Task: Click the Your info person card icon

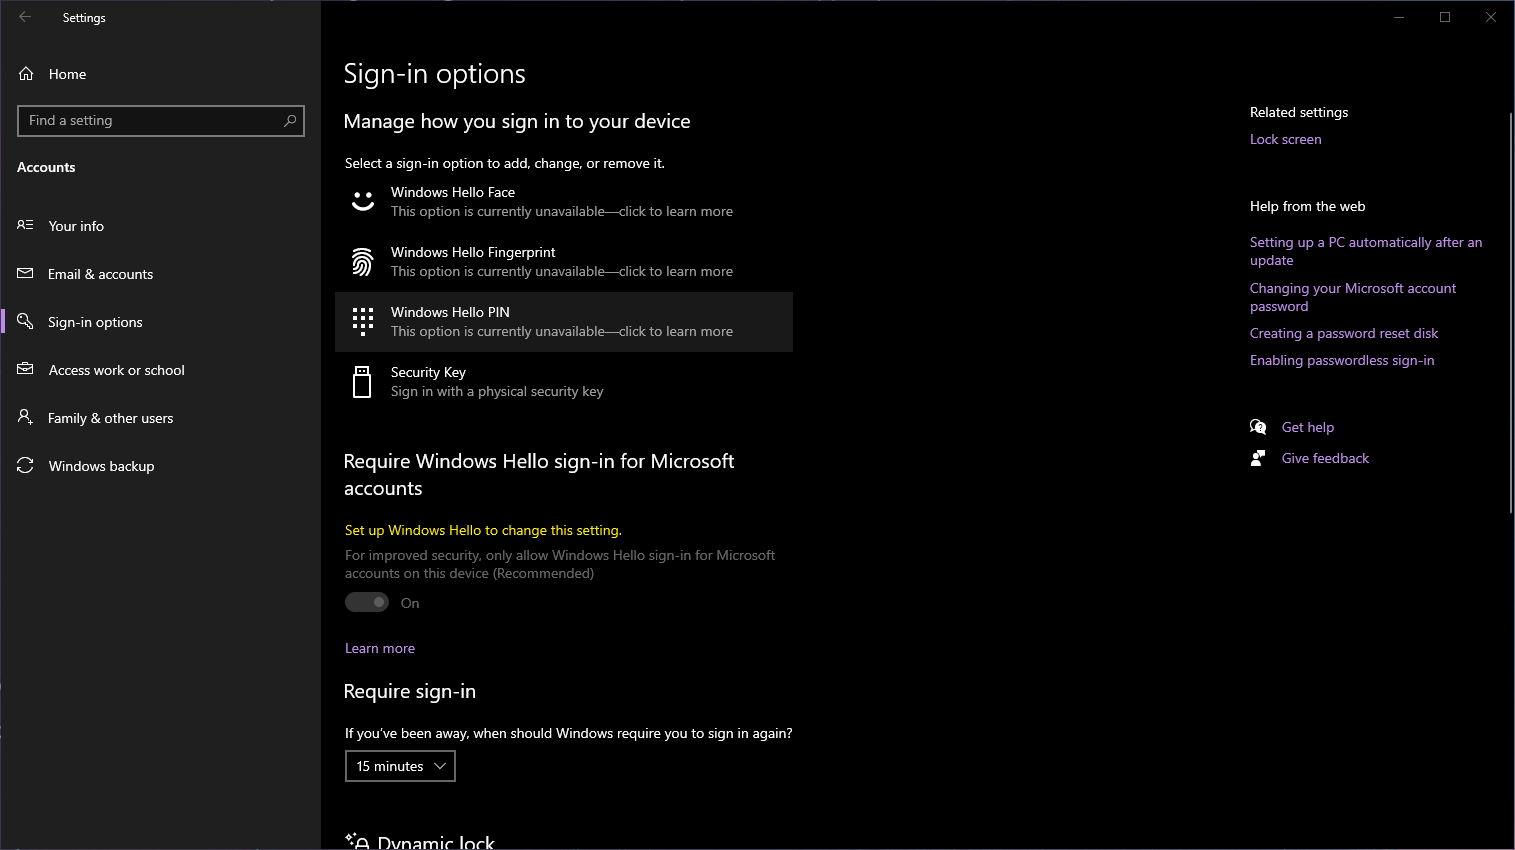Action: point(26,225)
